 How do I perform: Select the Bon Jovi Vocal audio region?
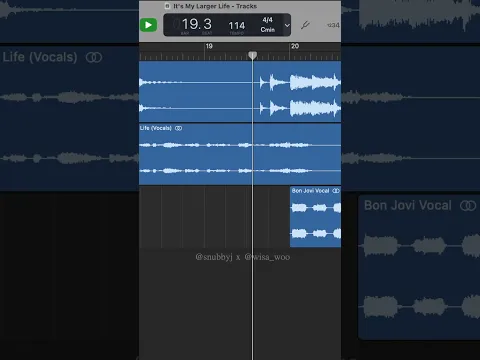click(x=315, y=217)
